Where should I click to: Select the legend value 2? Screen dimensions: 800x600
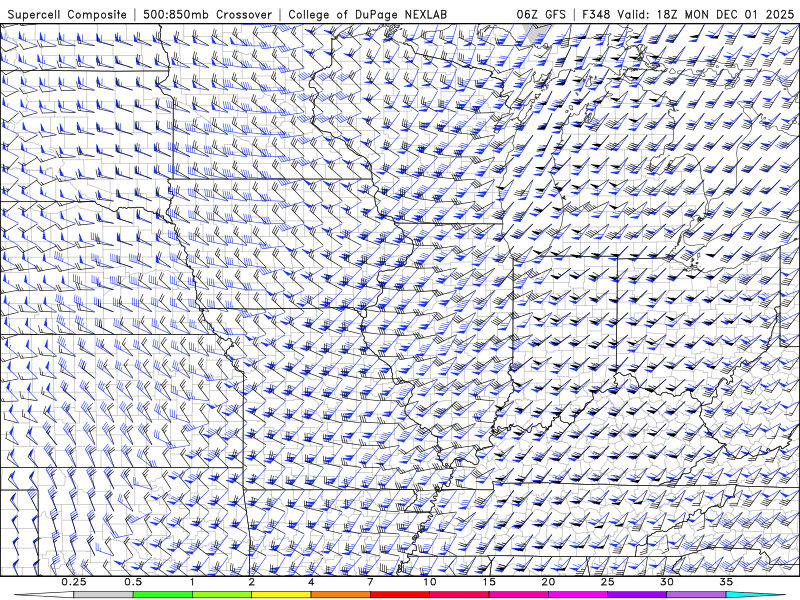[252, 582]
